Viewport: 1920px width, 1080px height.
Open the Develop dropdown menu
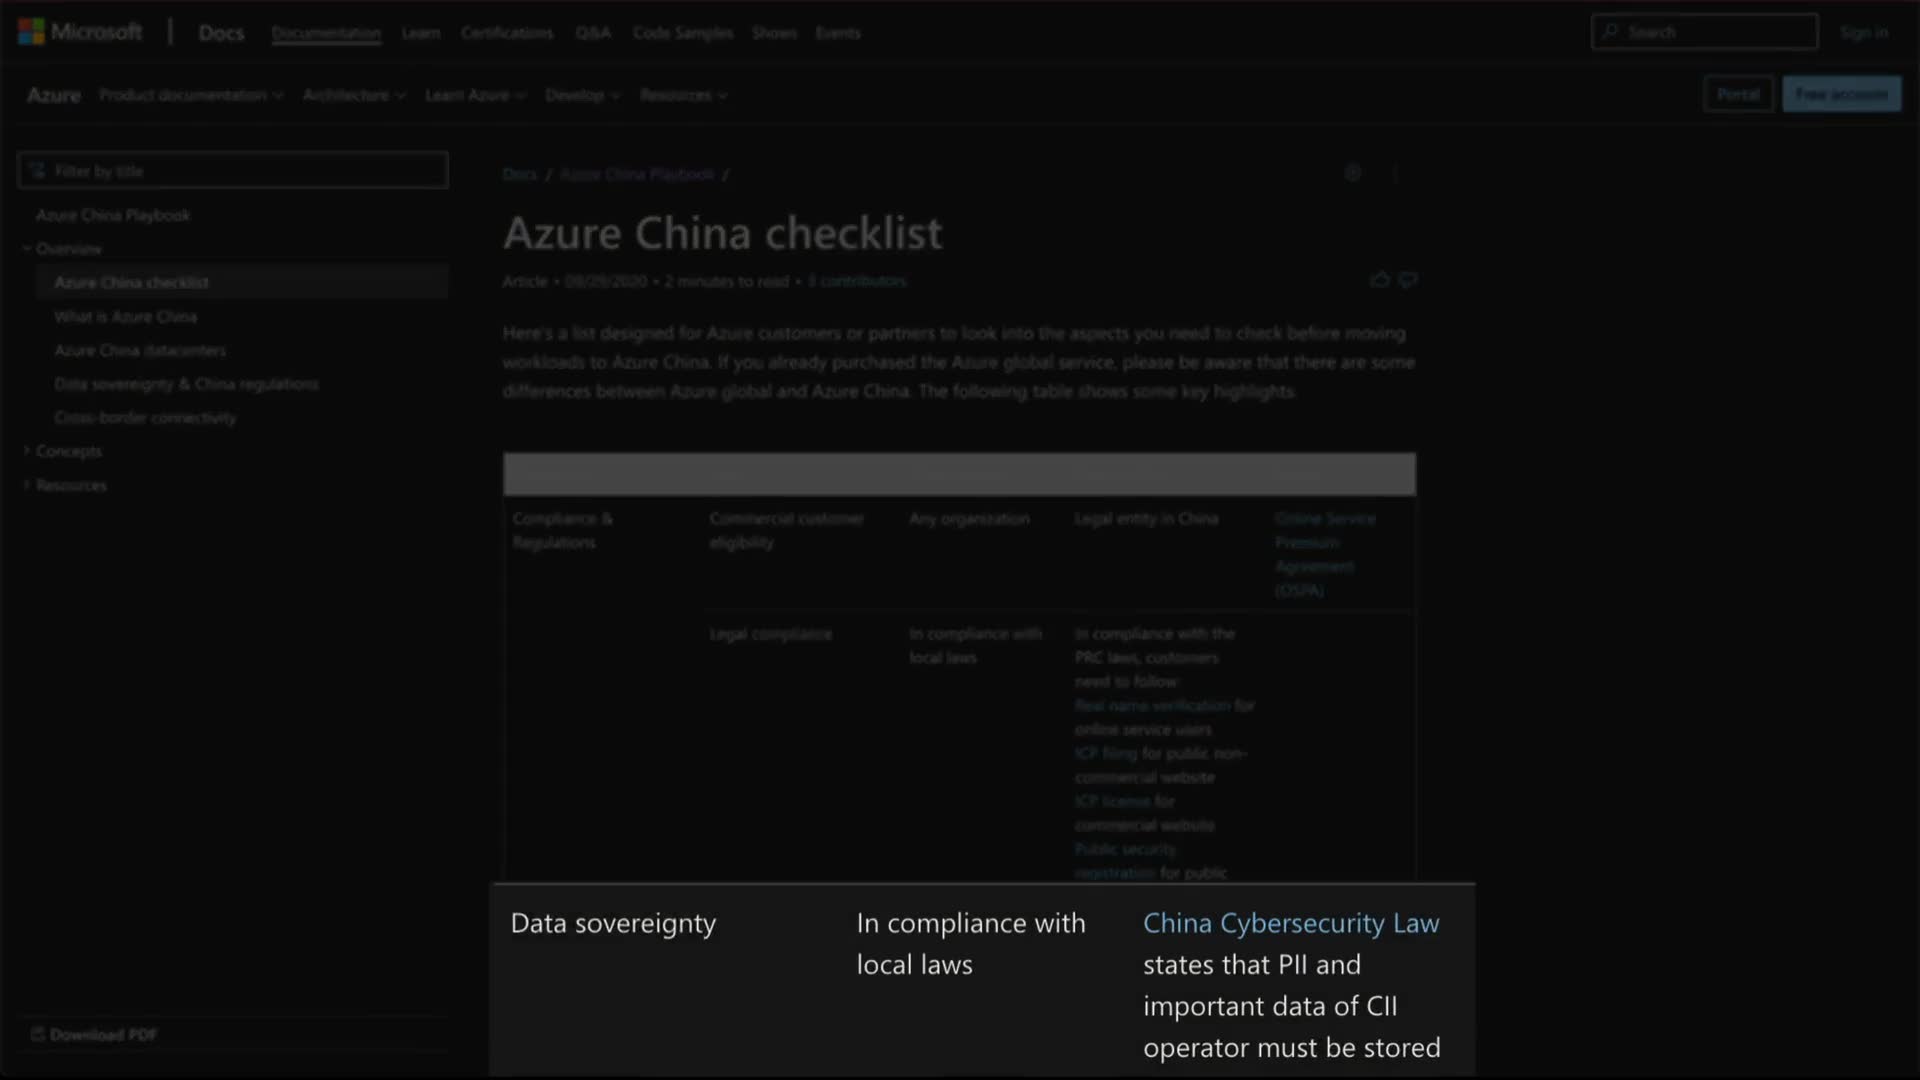point(582,95)
